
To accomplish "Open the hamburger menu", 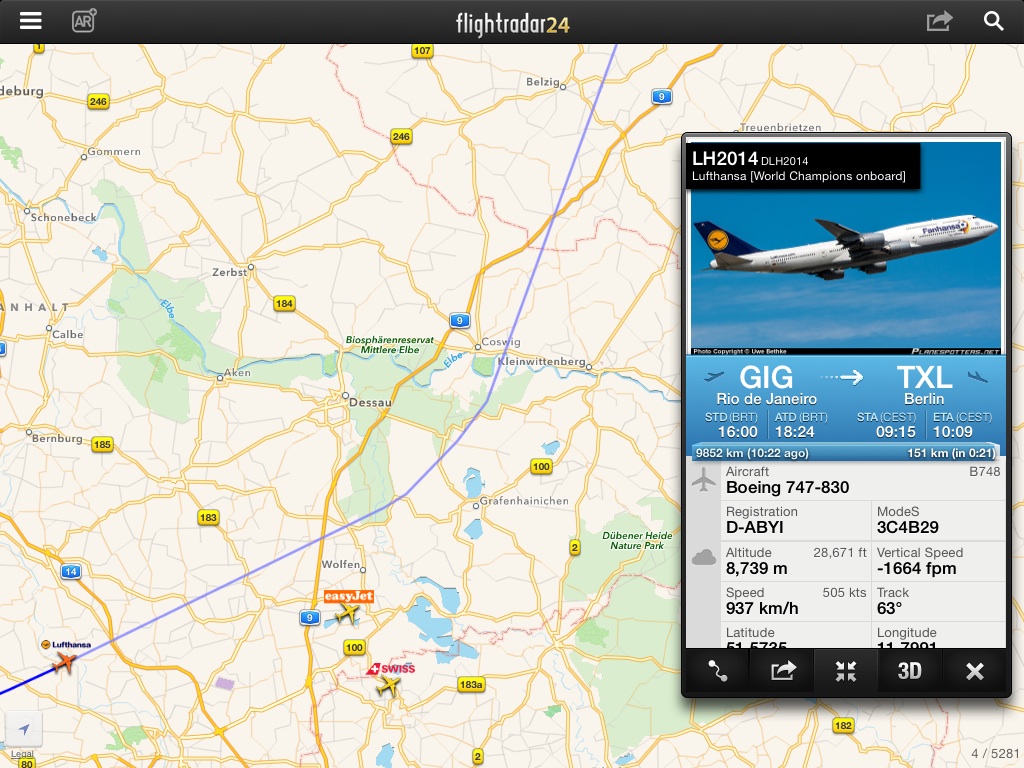I will 31,21.
